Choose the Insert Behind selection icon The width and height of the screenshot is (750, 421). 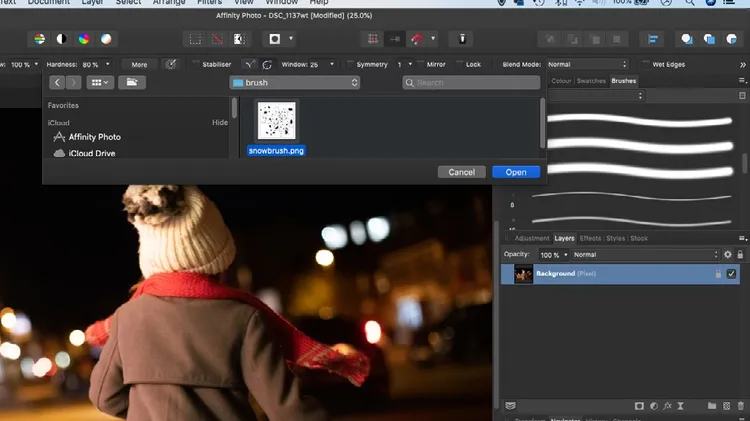click(687, 39)
